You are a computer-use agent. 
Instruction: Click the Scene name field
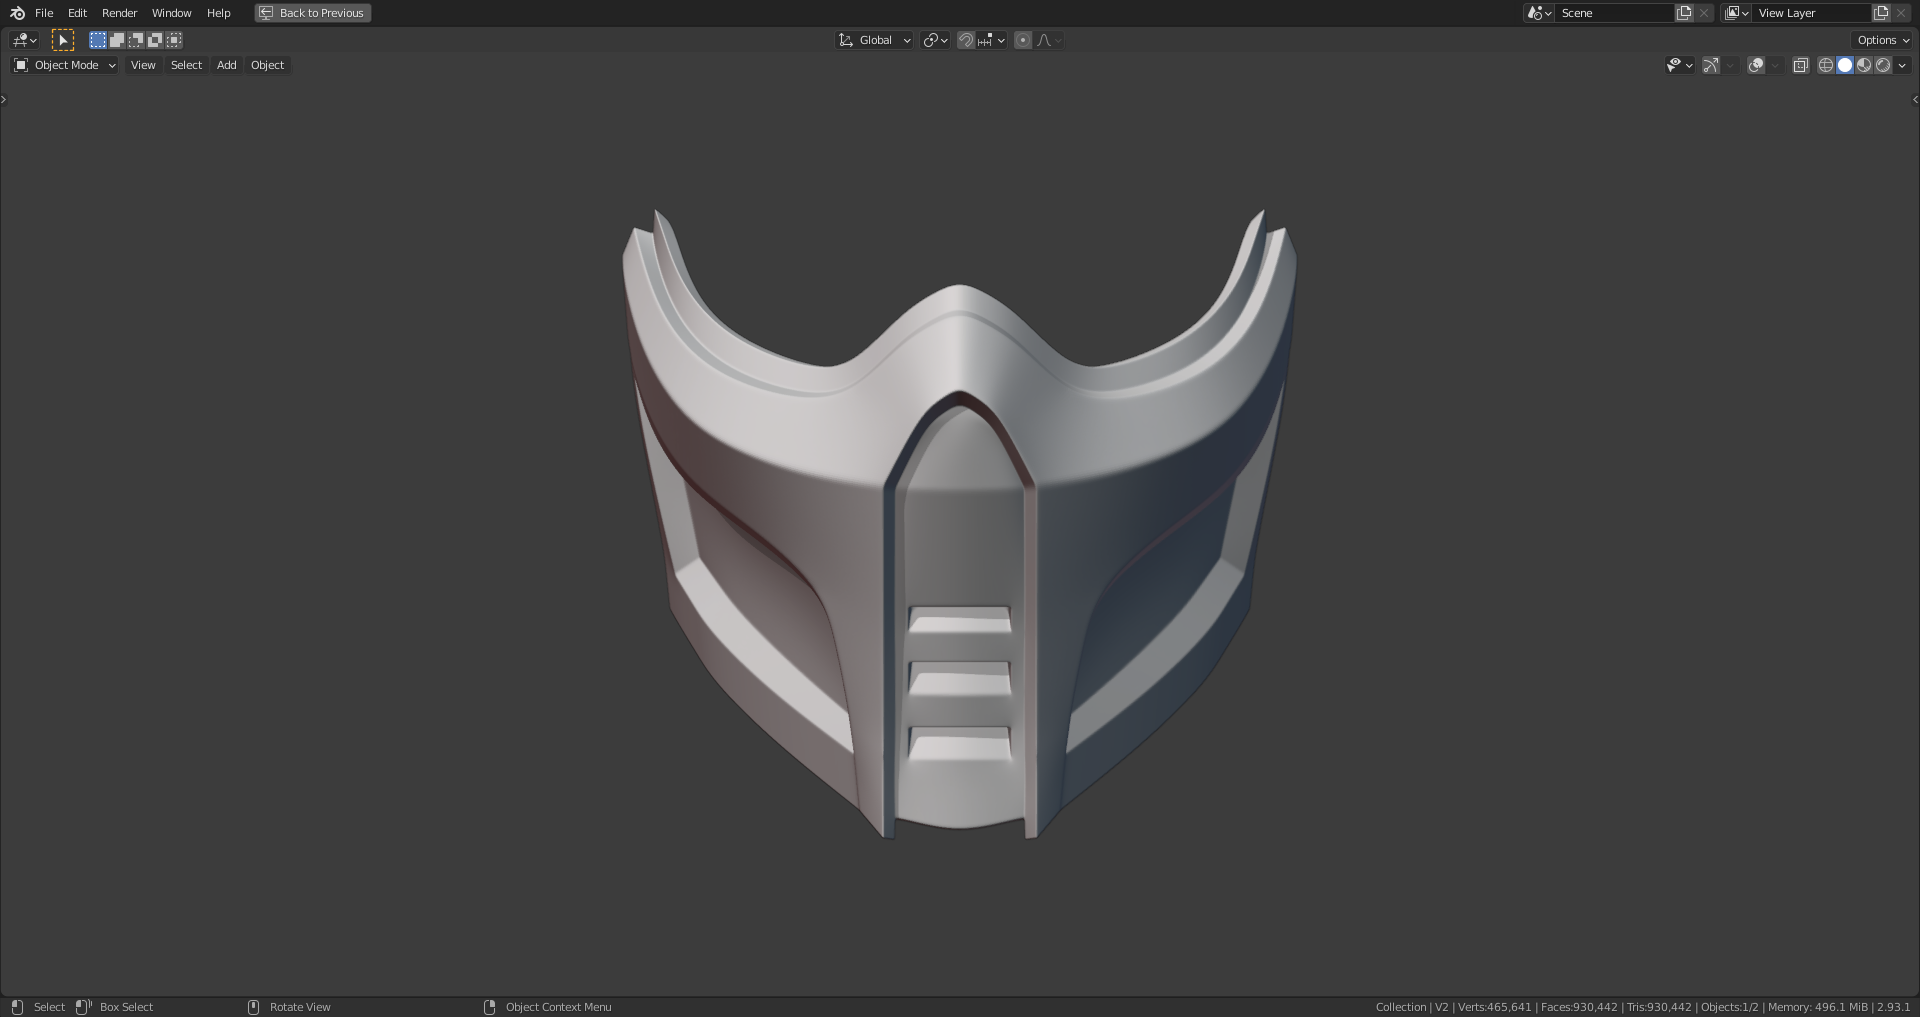[1614, 13]
